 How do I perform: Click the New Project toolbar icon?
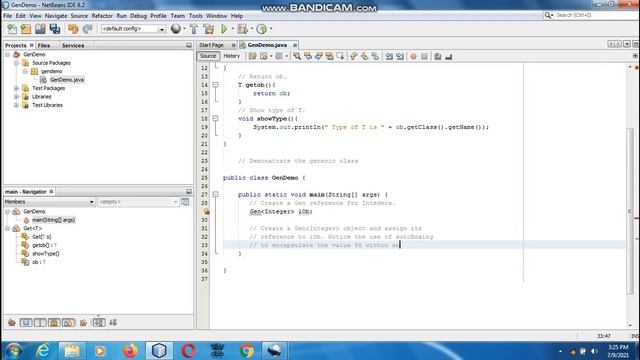26,29
